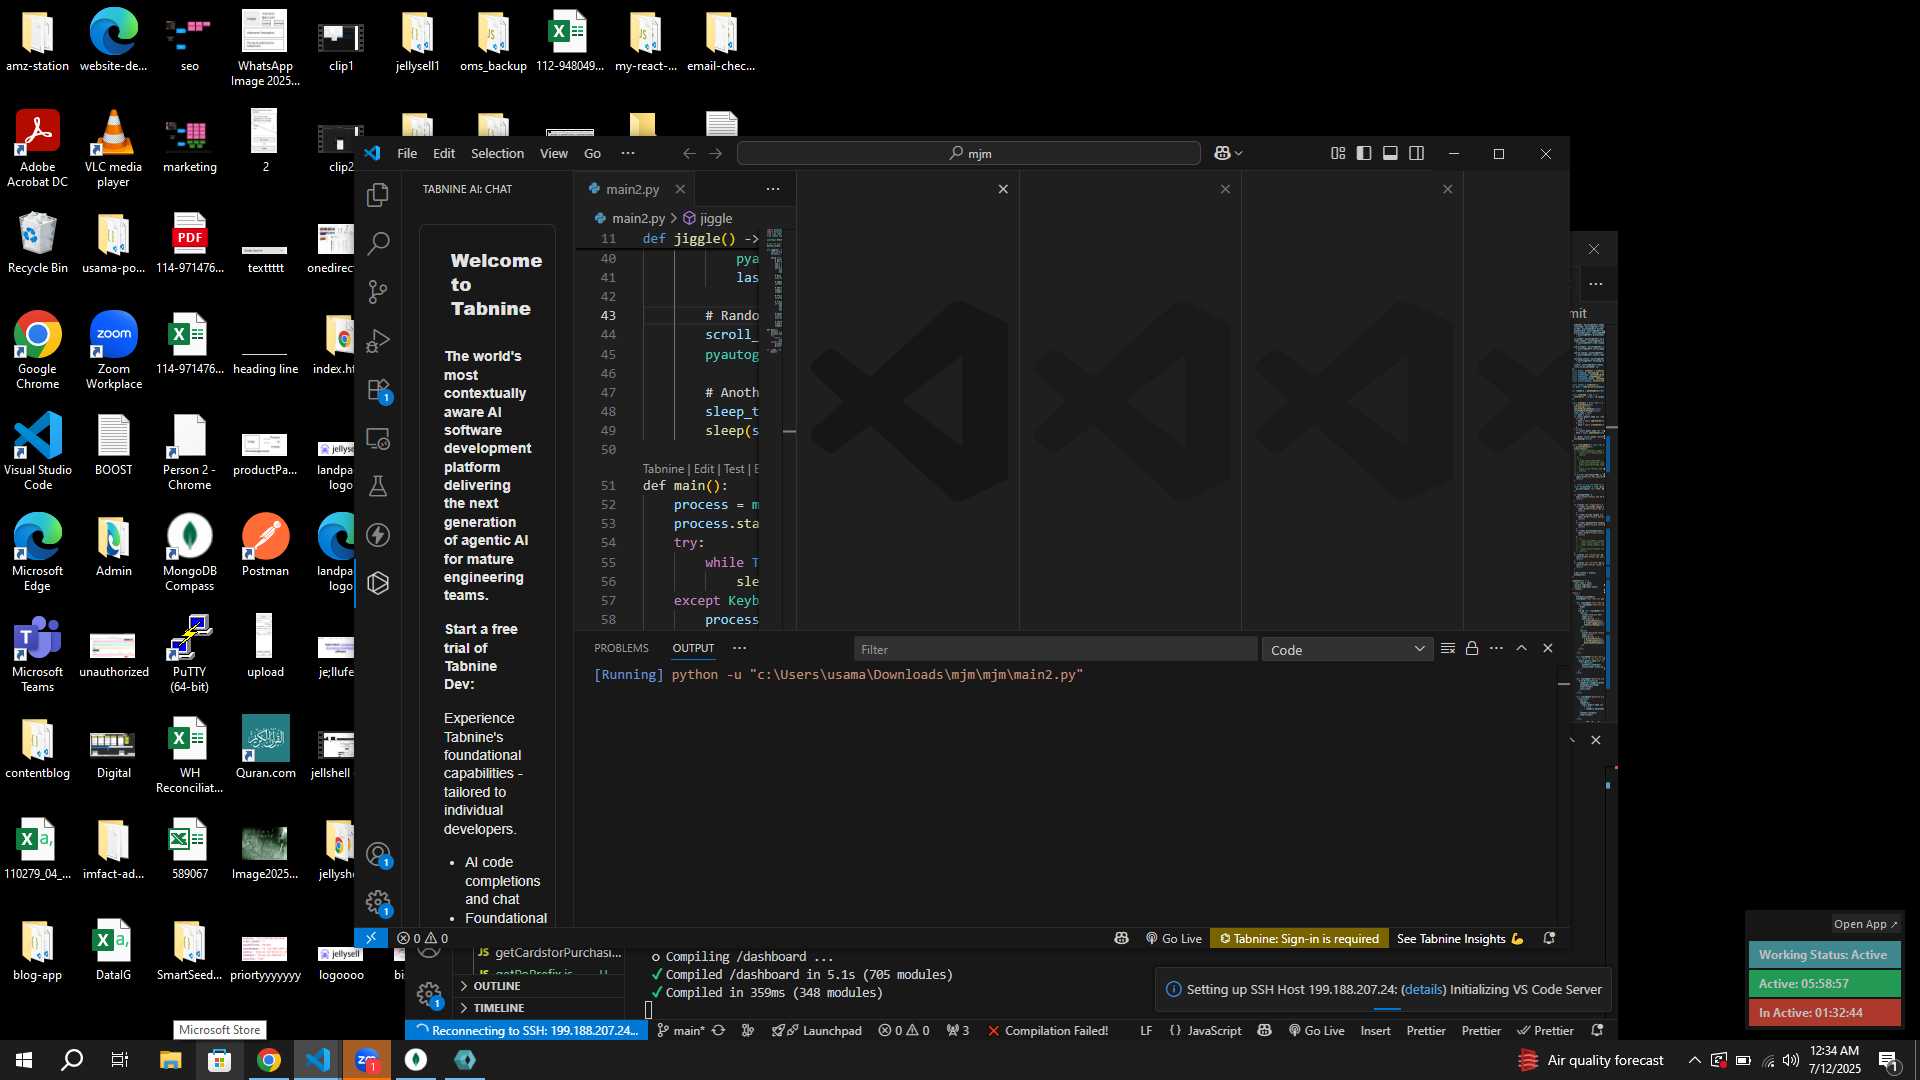Go back with the navigation arrow
The height and width of the screenshot is (1080, 1920).
pos(689,153)
